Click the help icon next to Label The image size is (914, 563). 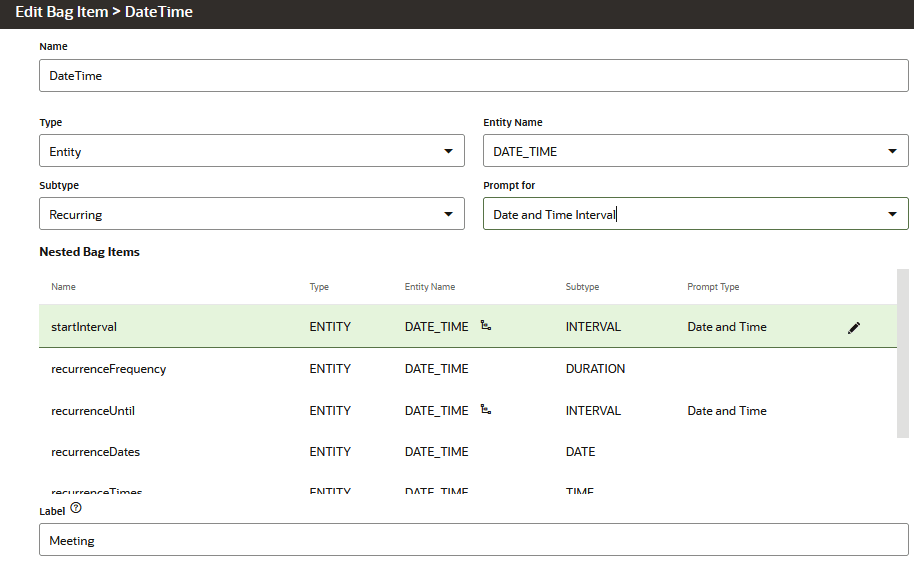point(76,508)
